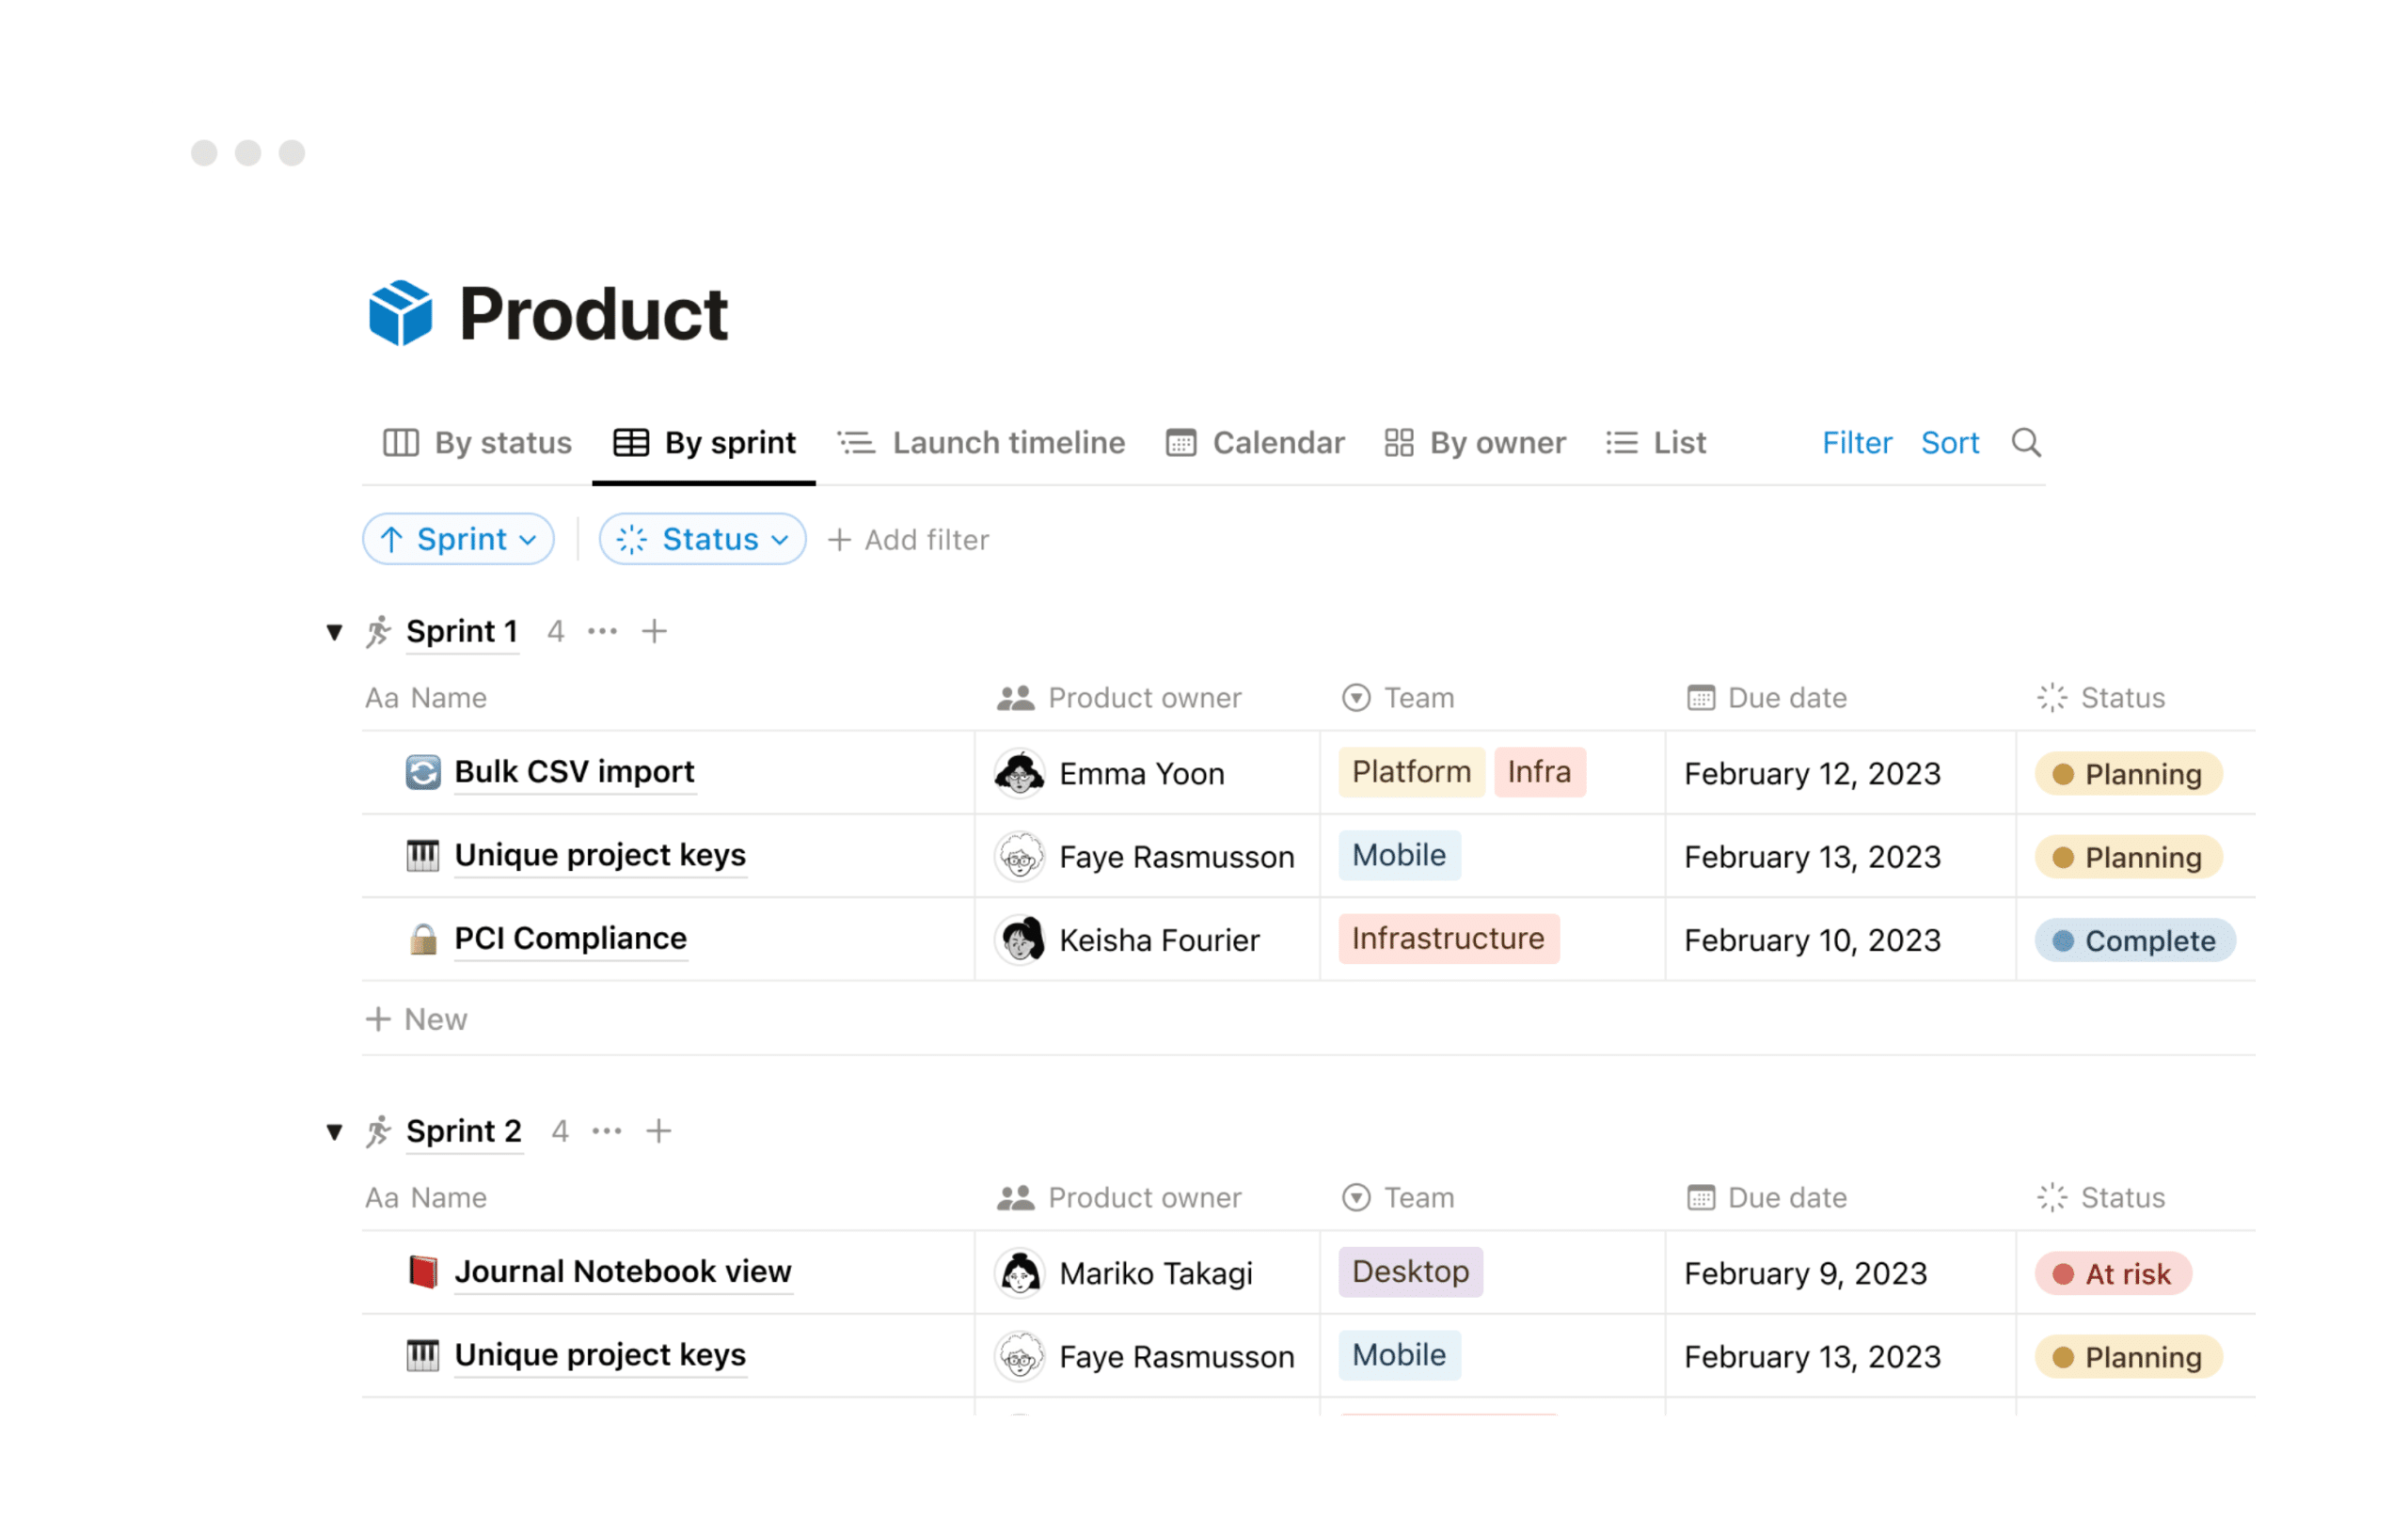Open the Sprint sort dropdown pill
2408x1516 pixels.
coord(458,539)
